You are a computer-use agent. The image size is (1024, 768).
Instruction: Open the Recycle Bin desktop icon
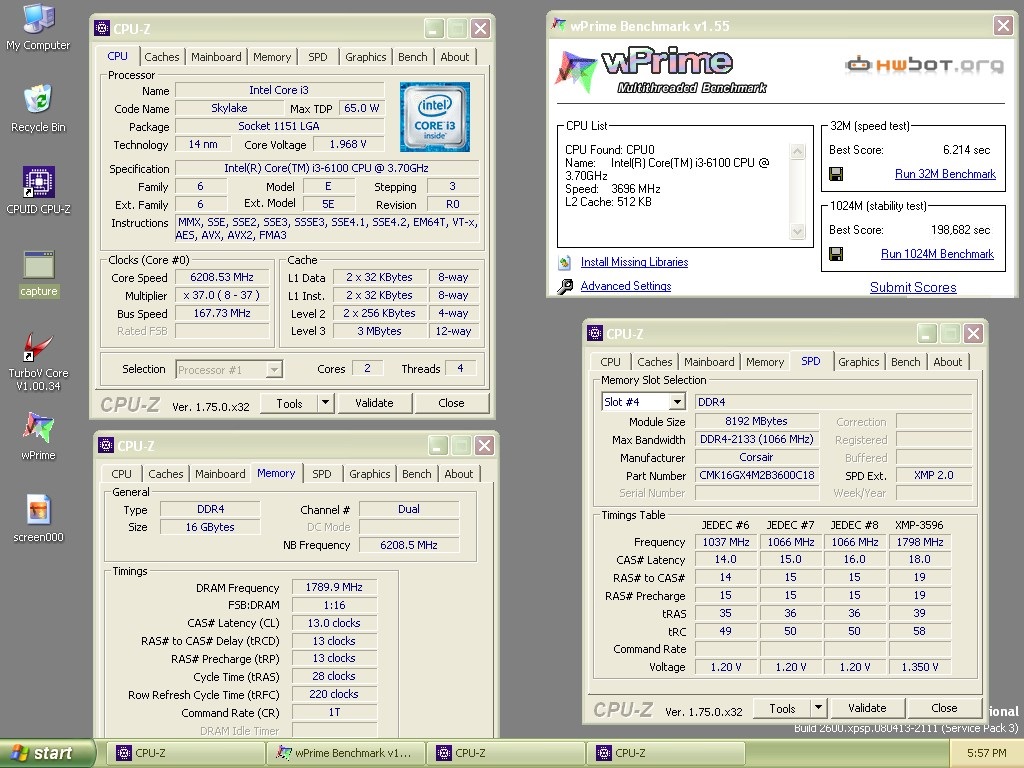pyautogui.click(x=38, y=108)
